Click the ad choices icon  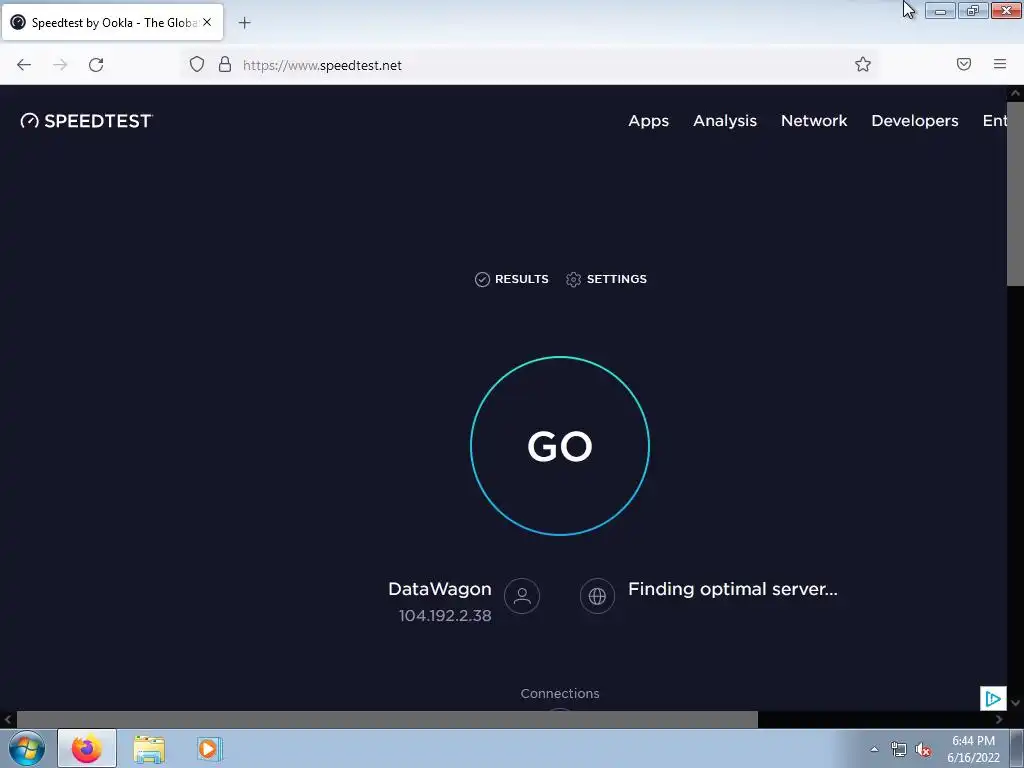tap(993, 698)
